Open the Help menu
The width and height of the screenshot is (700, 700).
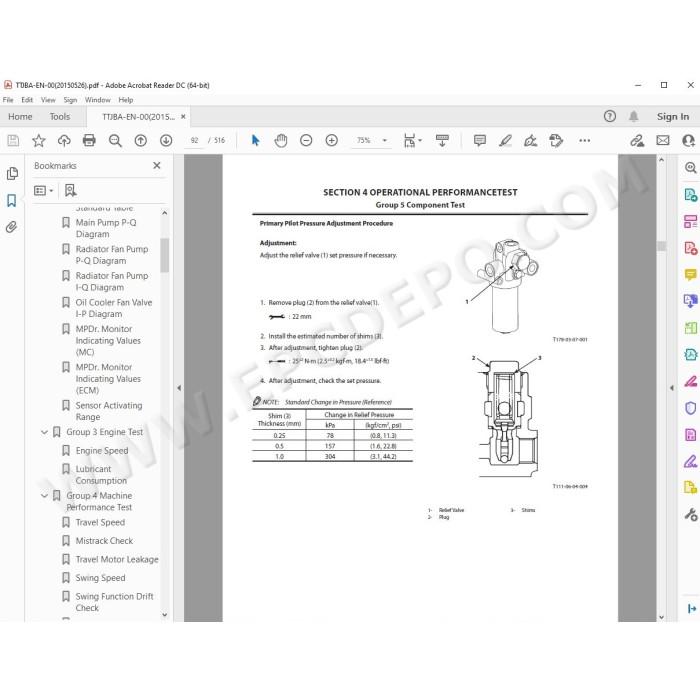tap(125, 100)
